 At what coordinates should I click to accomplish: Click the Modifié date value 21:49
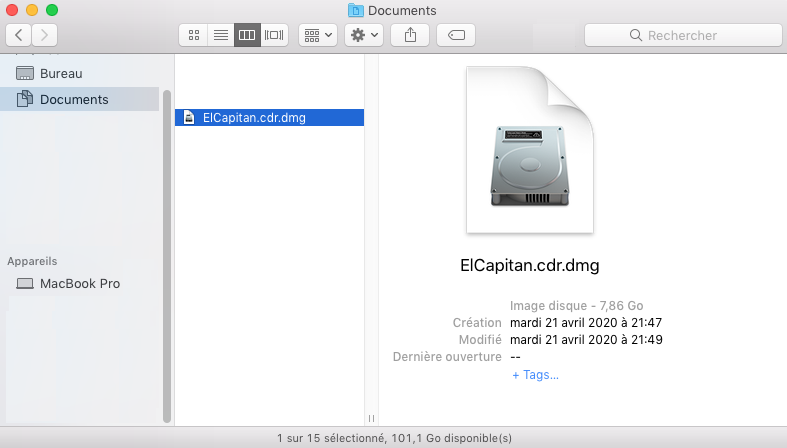pos(586,340)
